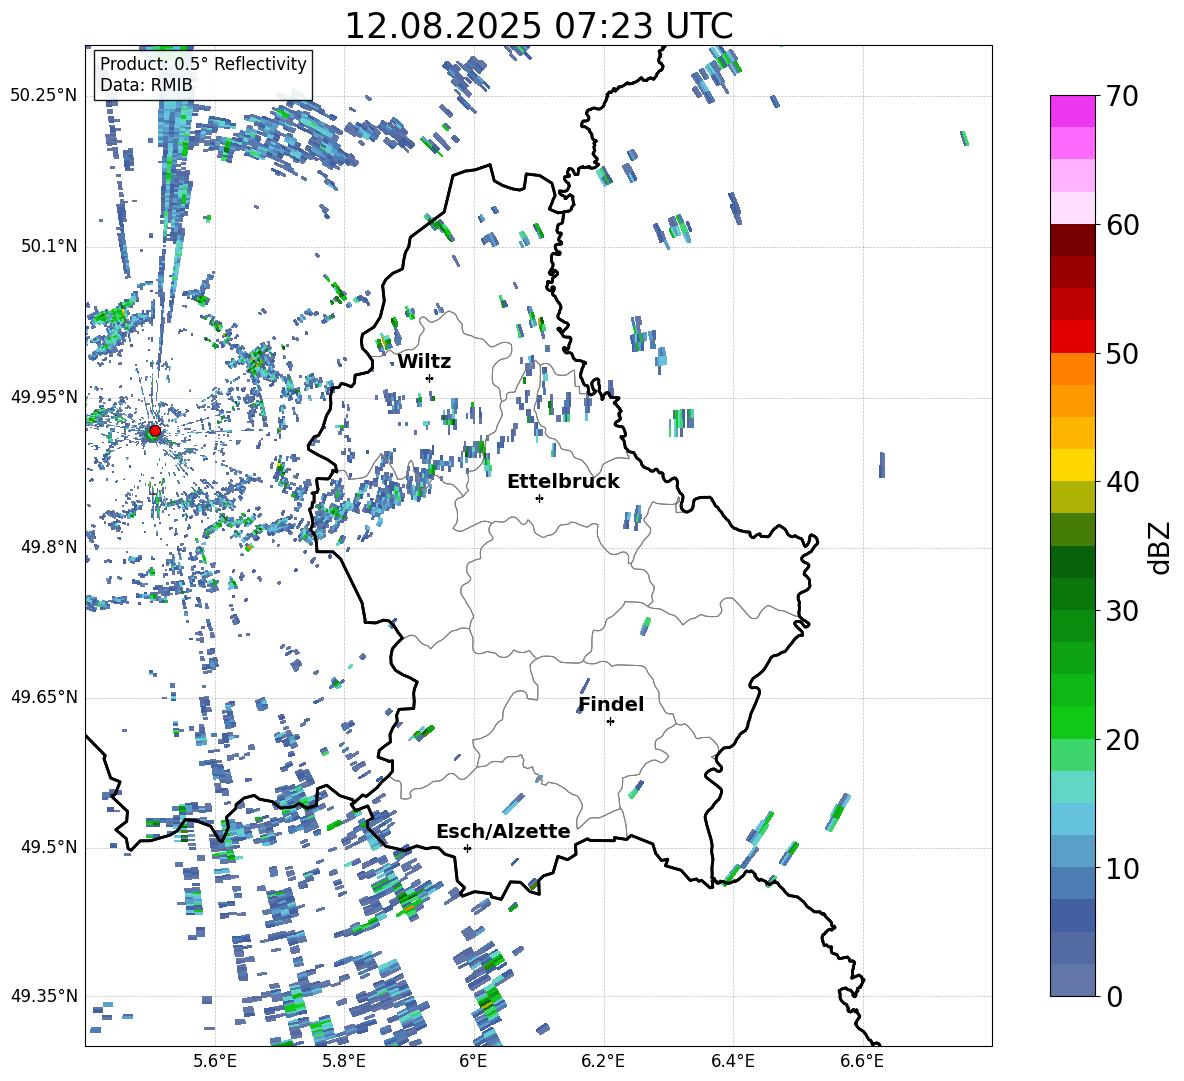Click the red radar site marker

[x=155, y=431]
